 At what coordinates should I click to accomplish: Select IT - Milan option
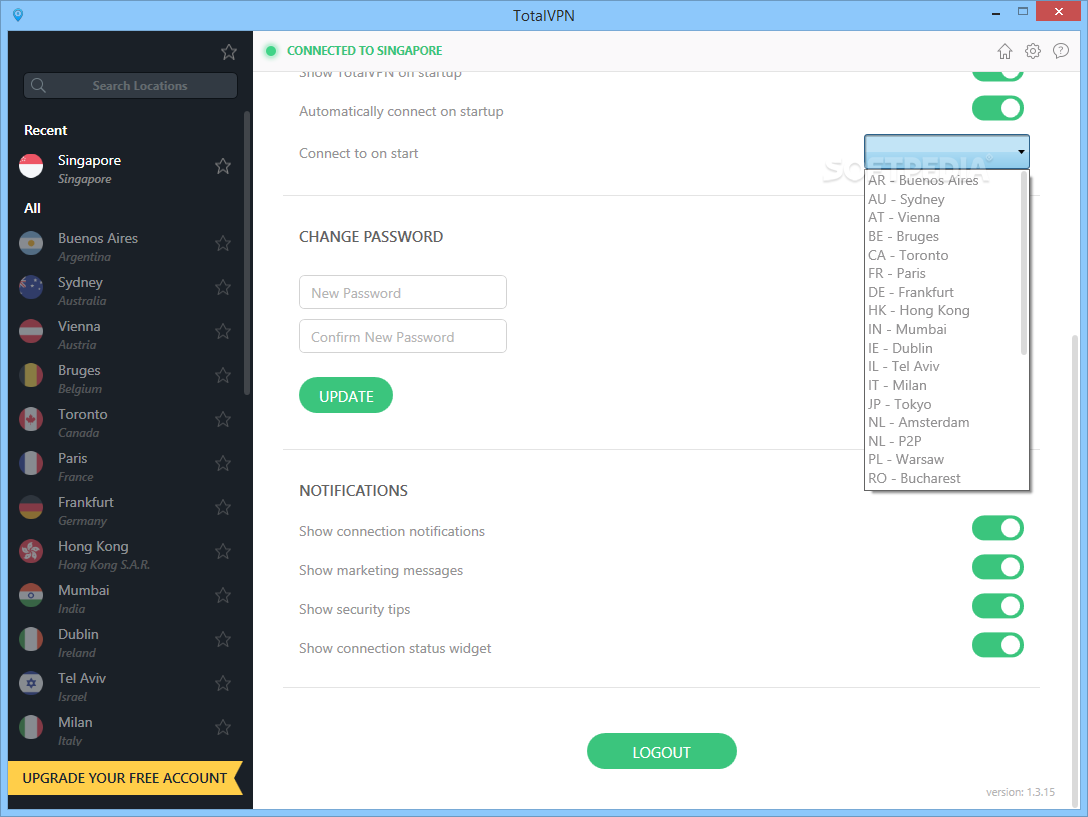(x=943, y=385)
